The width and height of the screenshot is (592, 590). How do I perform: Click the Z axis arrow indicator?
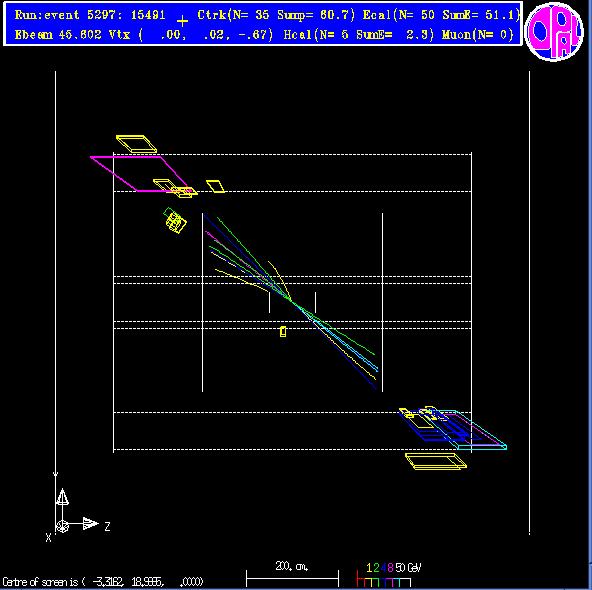tap(91, 524)
